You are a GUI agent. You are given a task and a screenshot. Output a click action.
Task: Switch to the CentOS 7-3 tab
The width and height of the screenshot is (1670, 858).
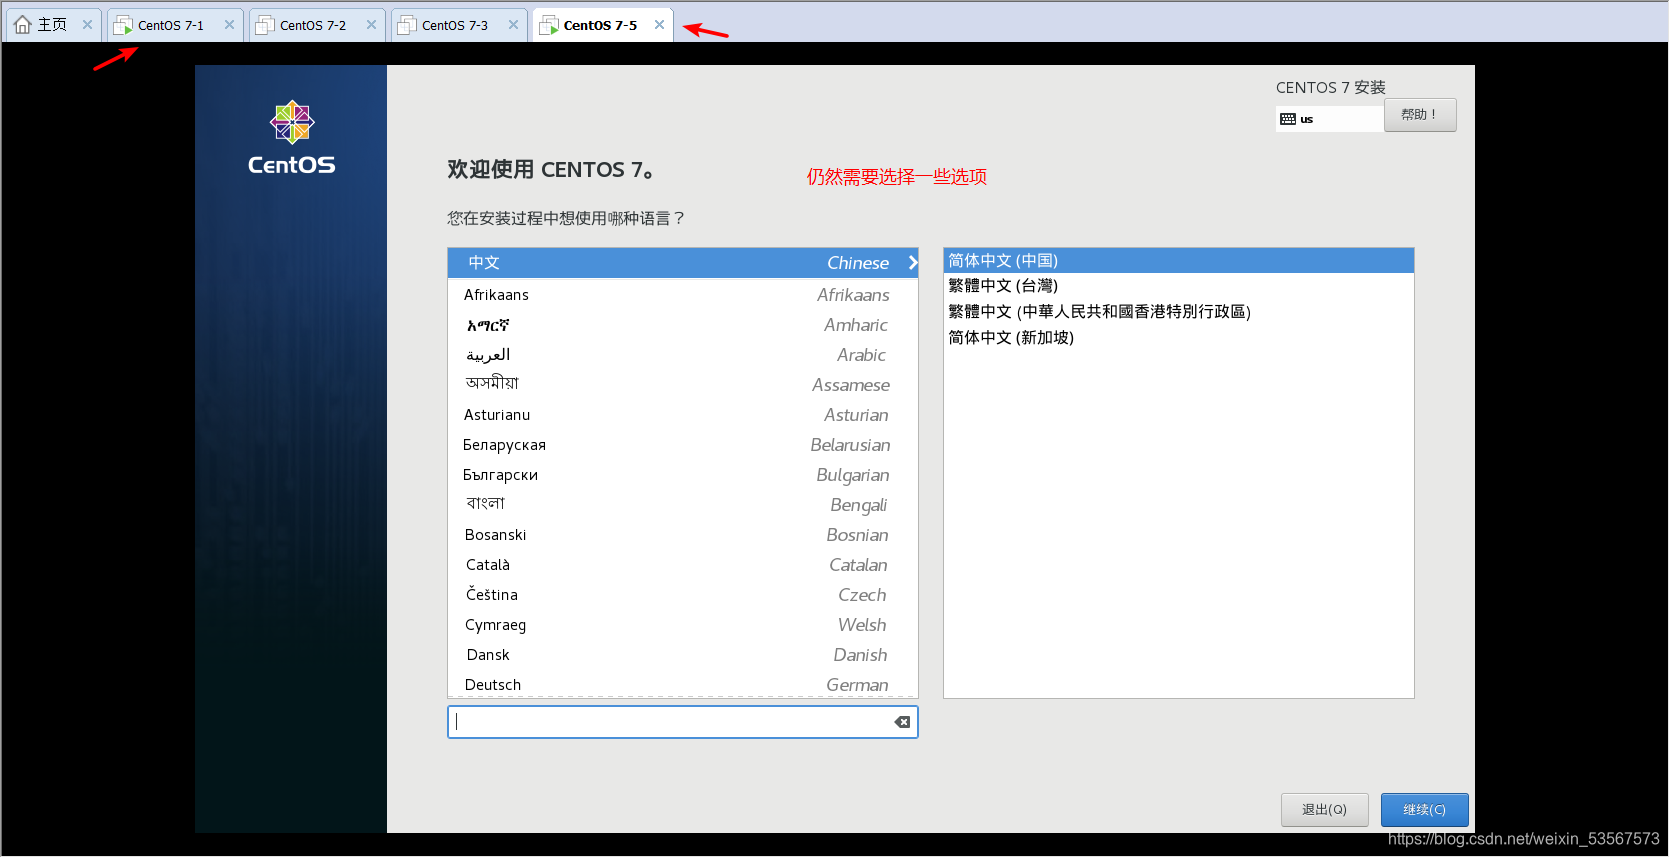pos(458,25)
